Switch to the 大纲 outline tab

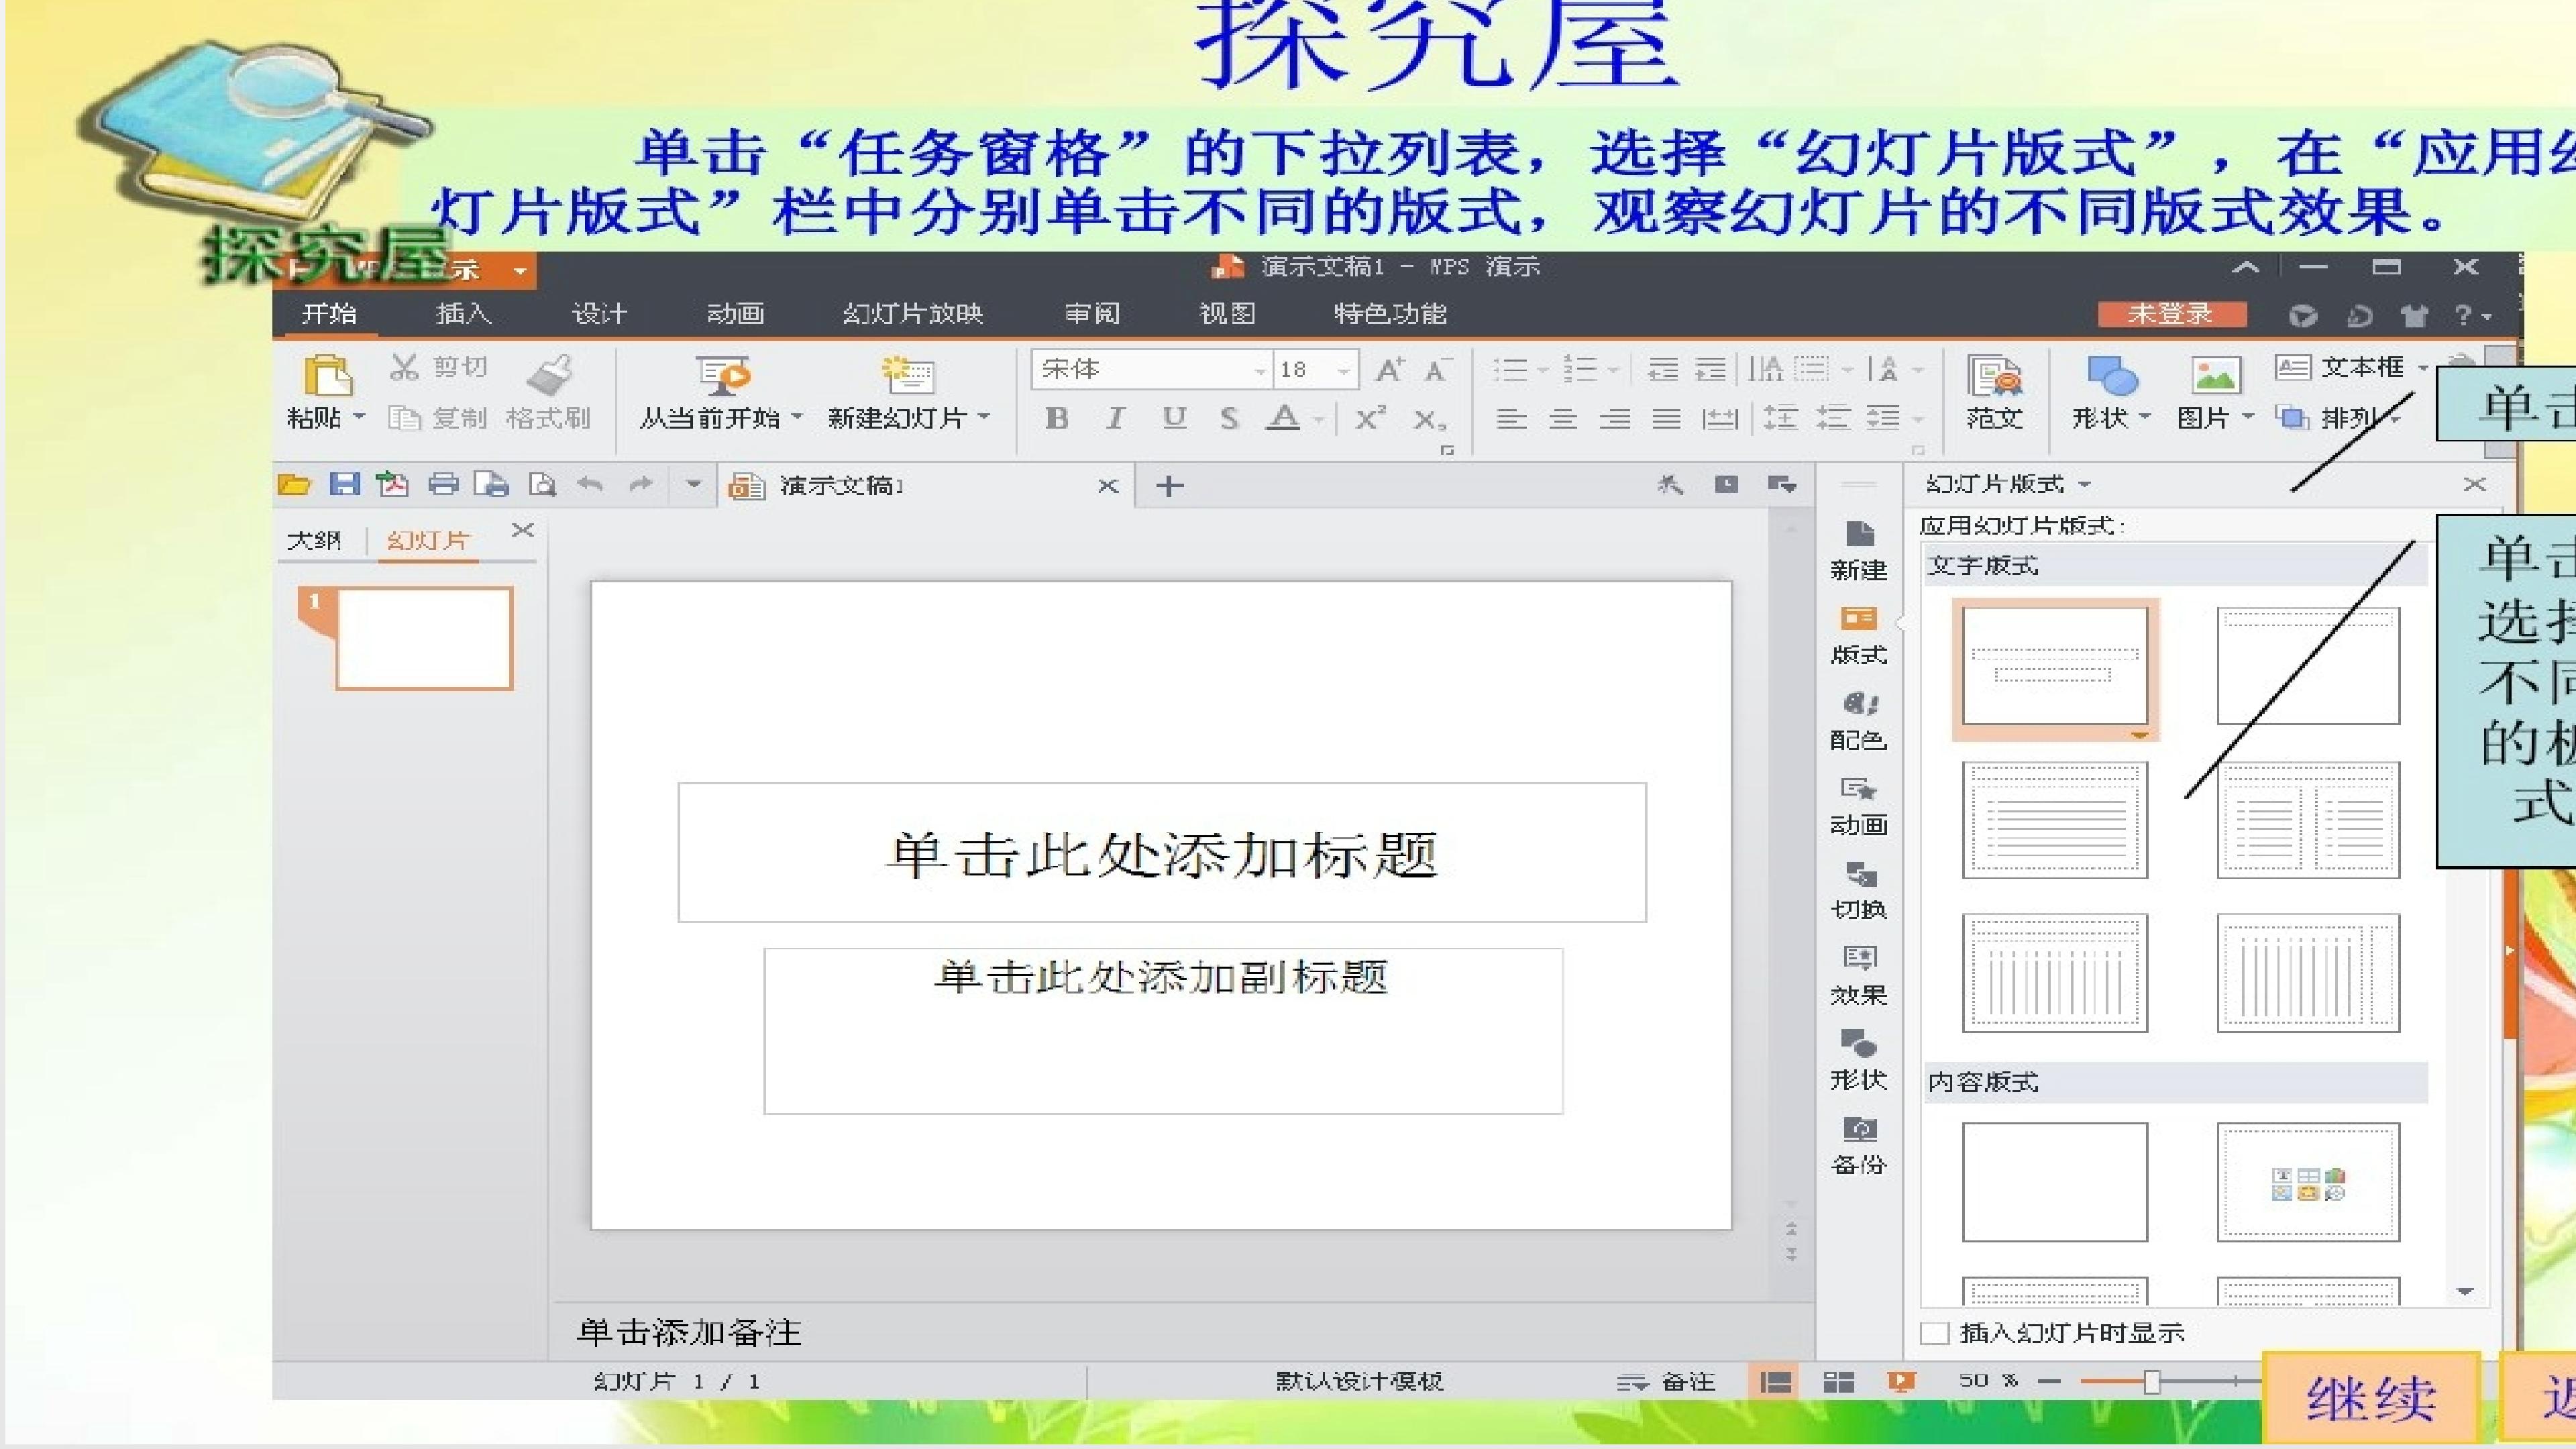314,541
